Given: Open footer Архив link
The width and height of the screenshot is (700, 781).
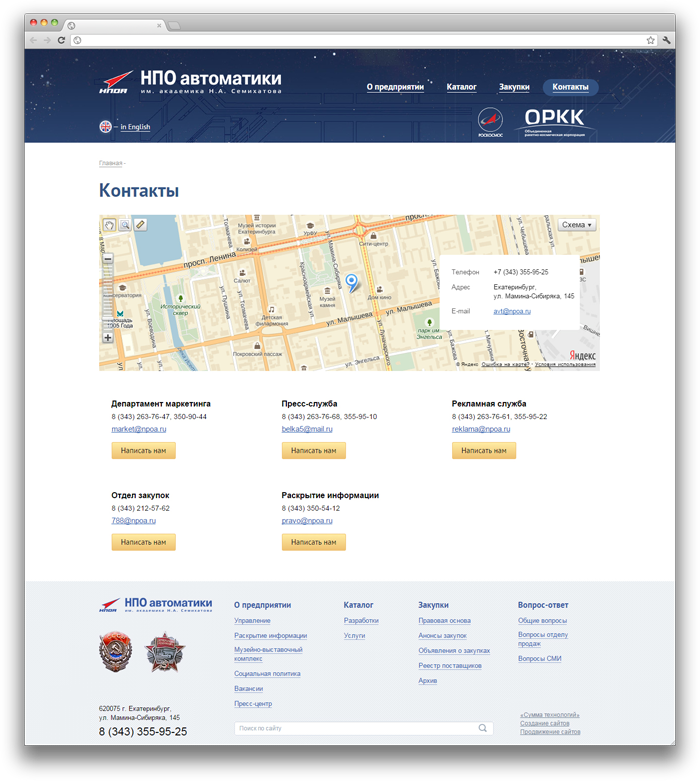Looking at the screenshot, I should pyautogui.click(x=427, y=680).
